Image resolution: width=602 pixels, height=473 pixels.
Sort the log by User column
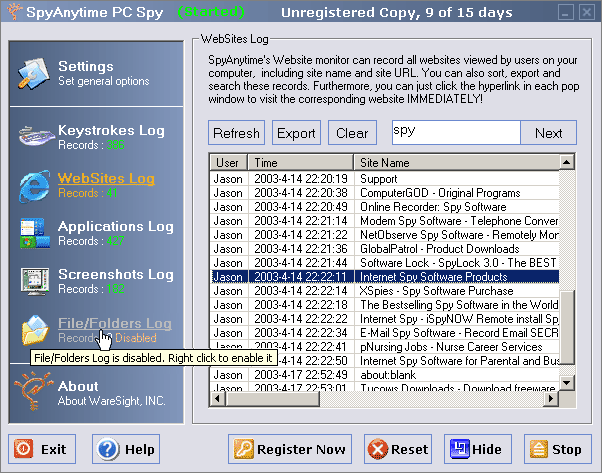coord(228,162)
